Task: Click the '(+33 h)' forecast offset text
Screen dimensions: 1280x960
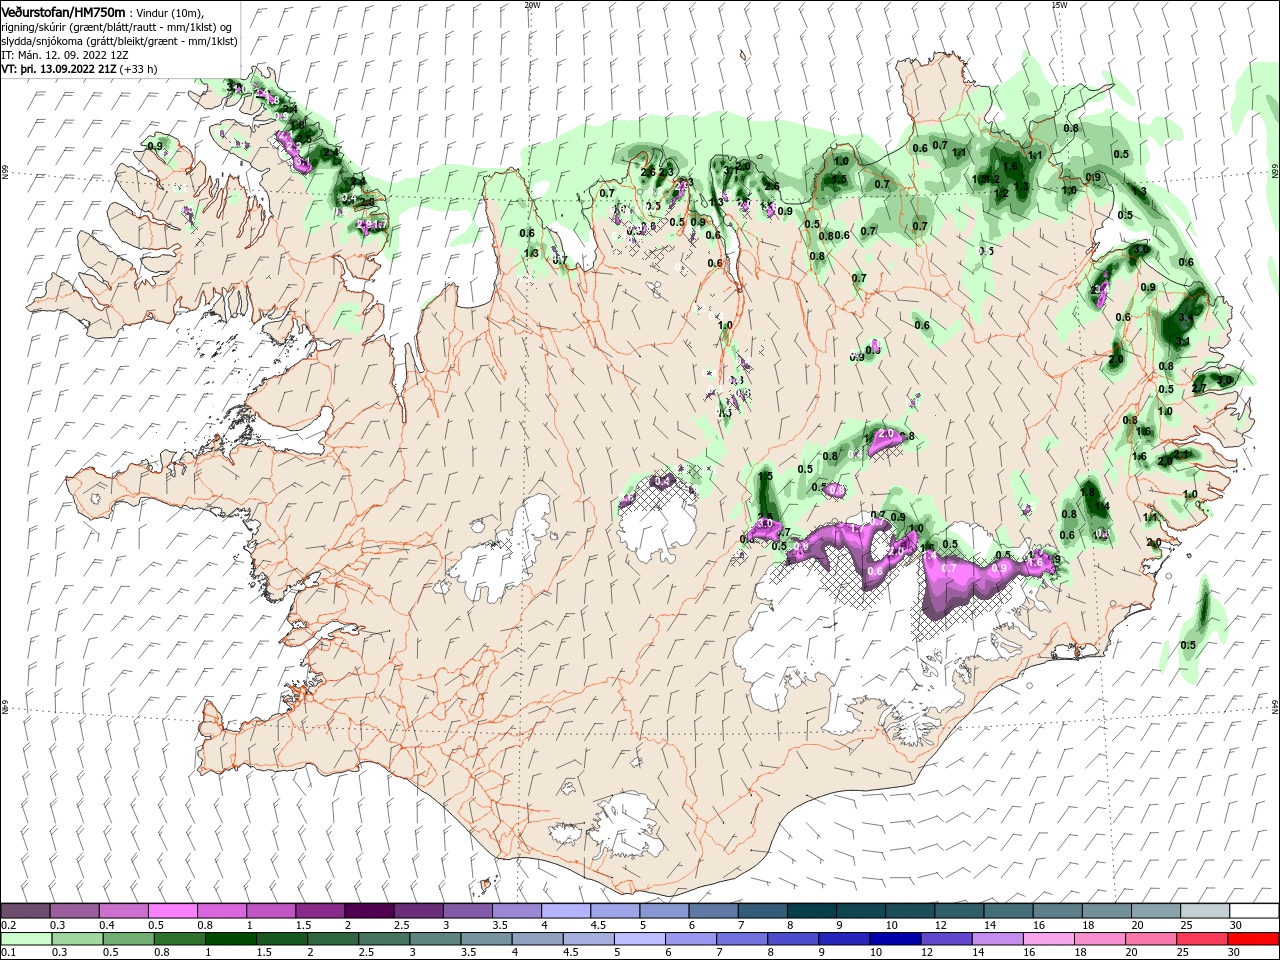Action: click(138, 69)
